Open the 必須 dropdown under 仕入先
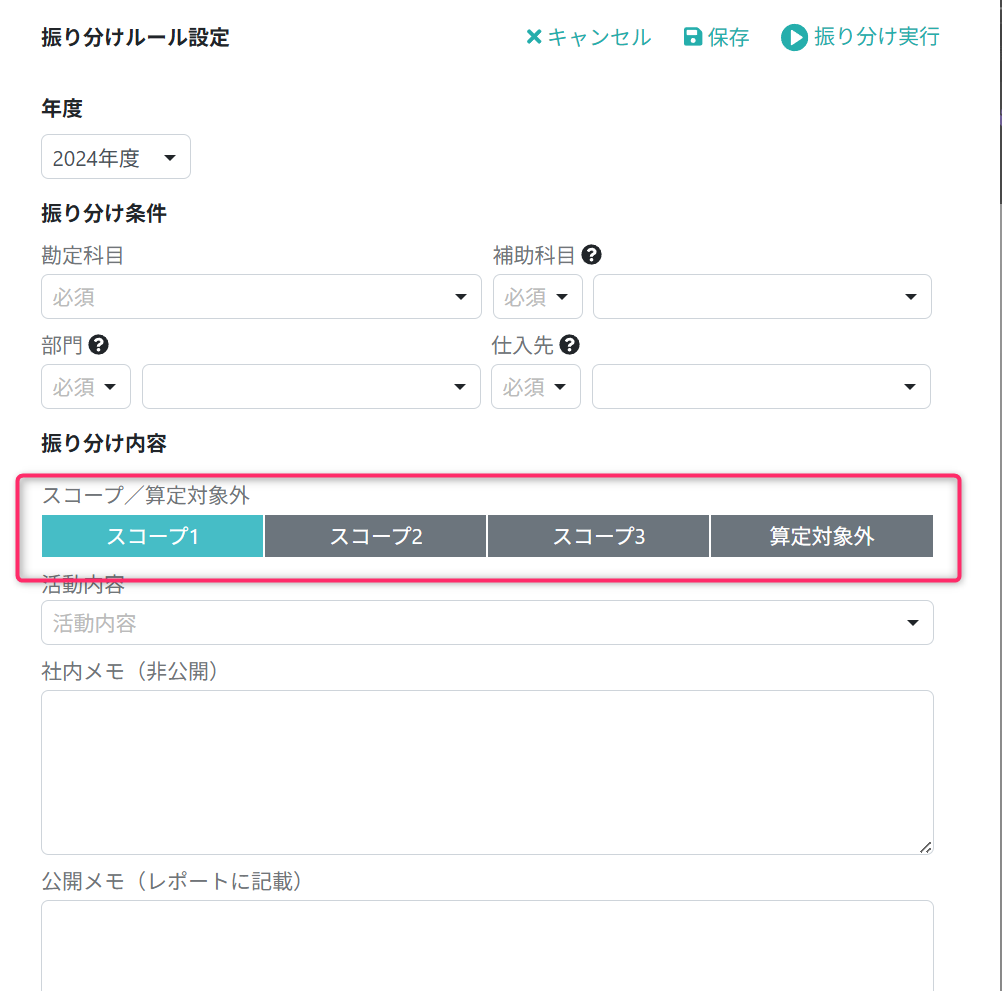This screenshot has width=1002, height=991. pyautogui.click(x=536, y=387)
